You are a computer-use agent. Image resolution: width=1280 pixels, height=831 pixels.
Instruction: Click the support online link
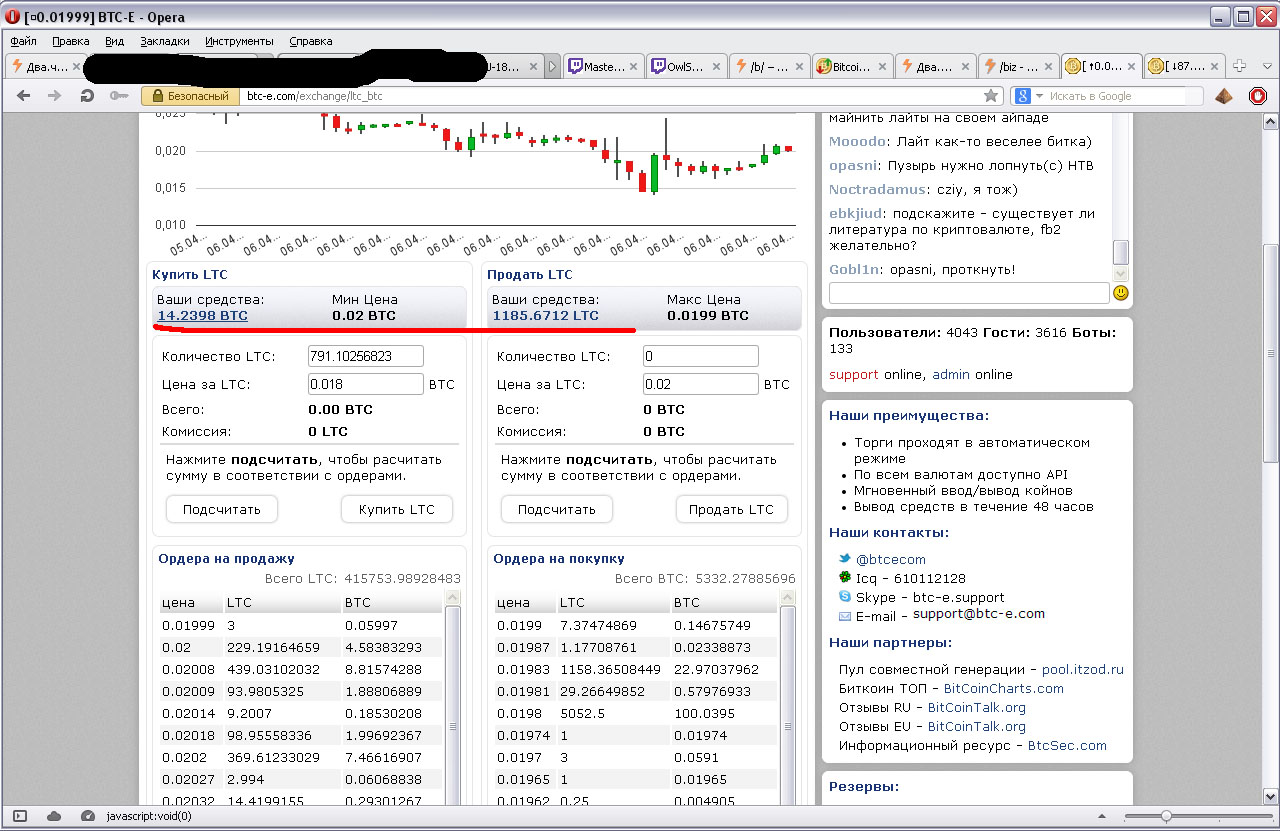coord(854,374)
